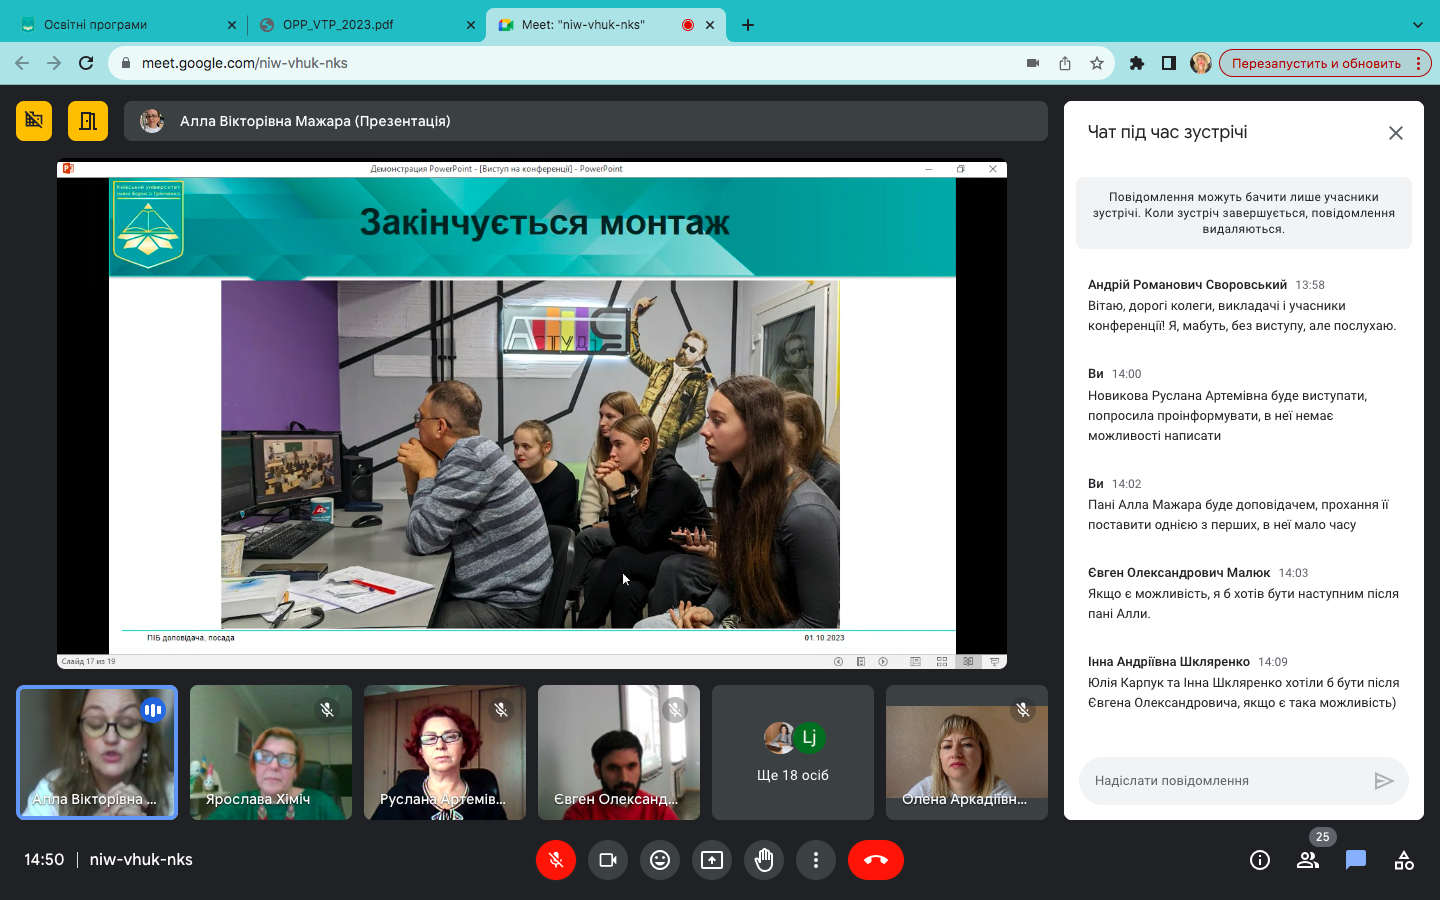Open the Ще 18 осіб participants tile
This screenshot has width=1440, height=900.
[793, 753]
